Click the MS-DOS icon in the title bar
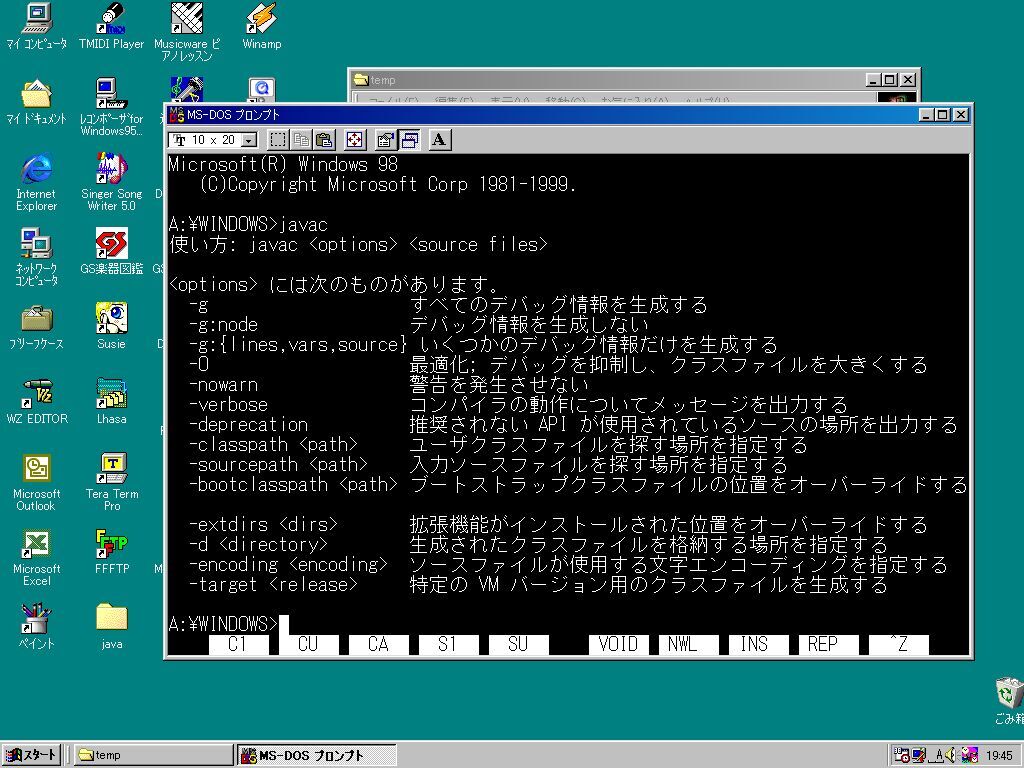1024x768 pixels. point(176,115)
